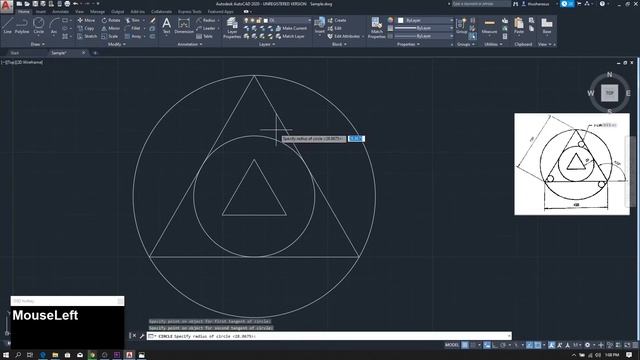Open the ByLayer color dropdown
Image resolution: width=640 pixels, height=360 pixels.
[x=425, y=20]
